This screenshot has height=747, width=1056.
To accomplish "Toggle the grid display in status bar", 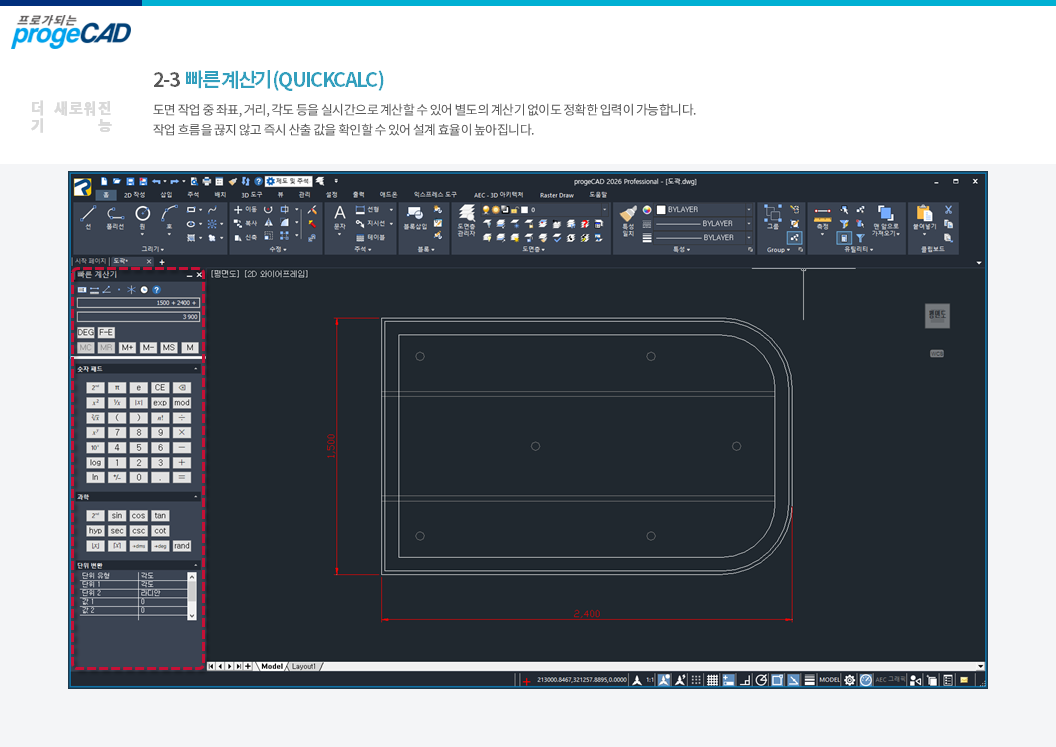I will point(712,680).
